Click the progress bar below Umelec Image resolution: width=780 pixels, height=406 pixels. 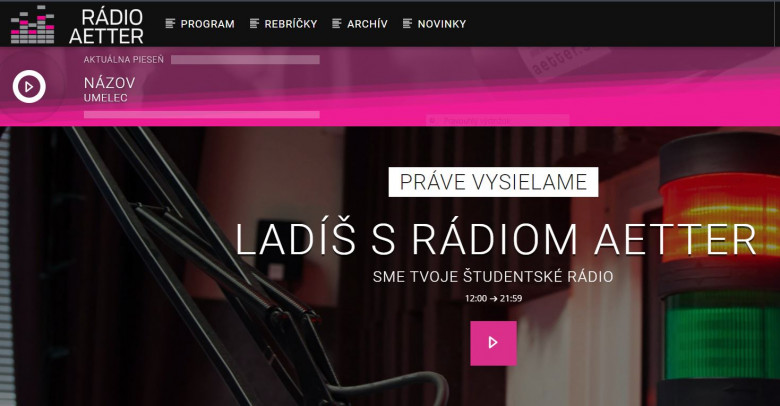pyautogui.click(x=201, y=115)
